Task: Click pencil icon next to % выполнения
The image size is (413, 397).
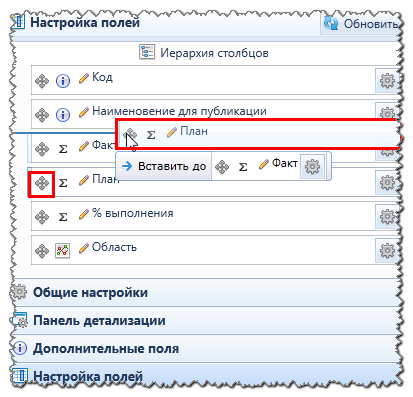Action: tap(84, 214)
